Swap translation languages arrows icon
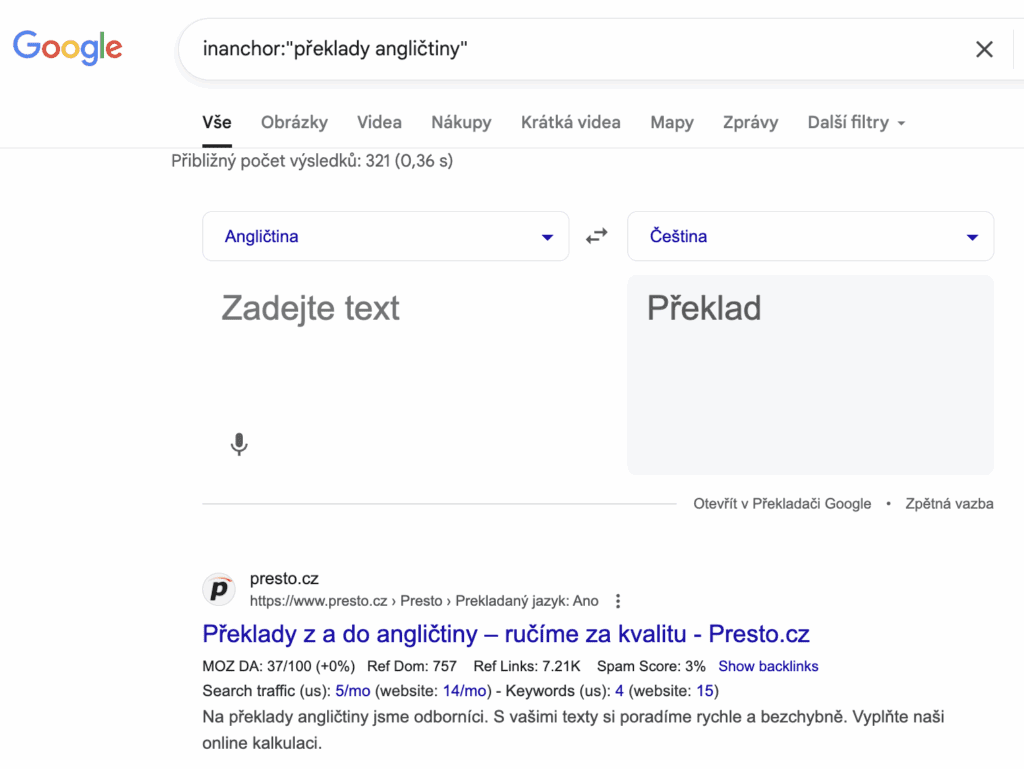 (x=597, y=236)
